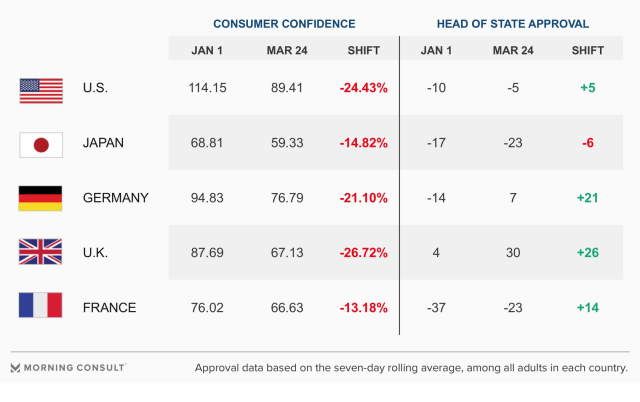640x402 pixels.
Task: Click Germany's approval shift +21 value
Action: 588,198
